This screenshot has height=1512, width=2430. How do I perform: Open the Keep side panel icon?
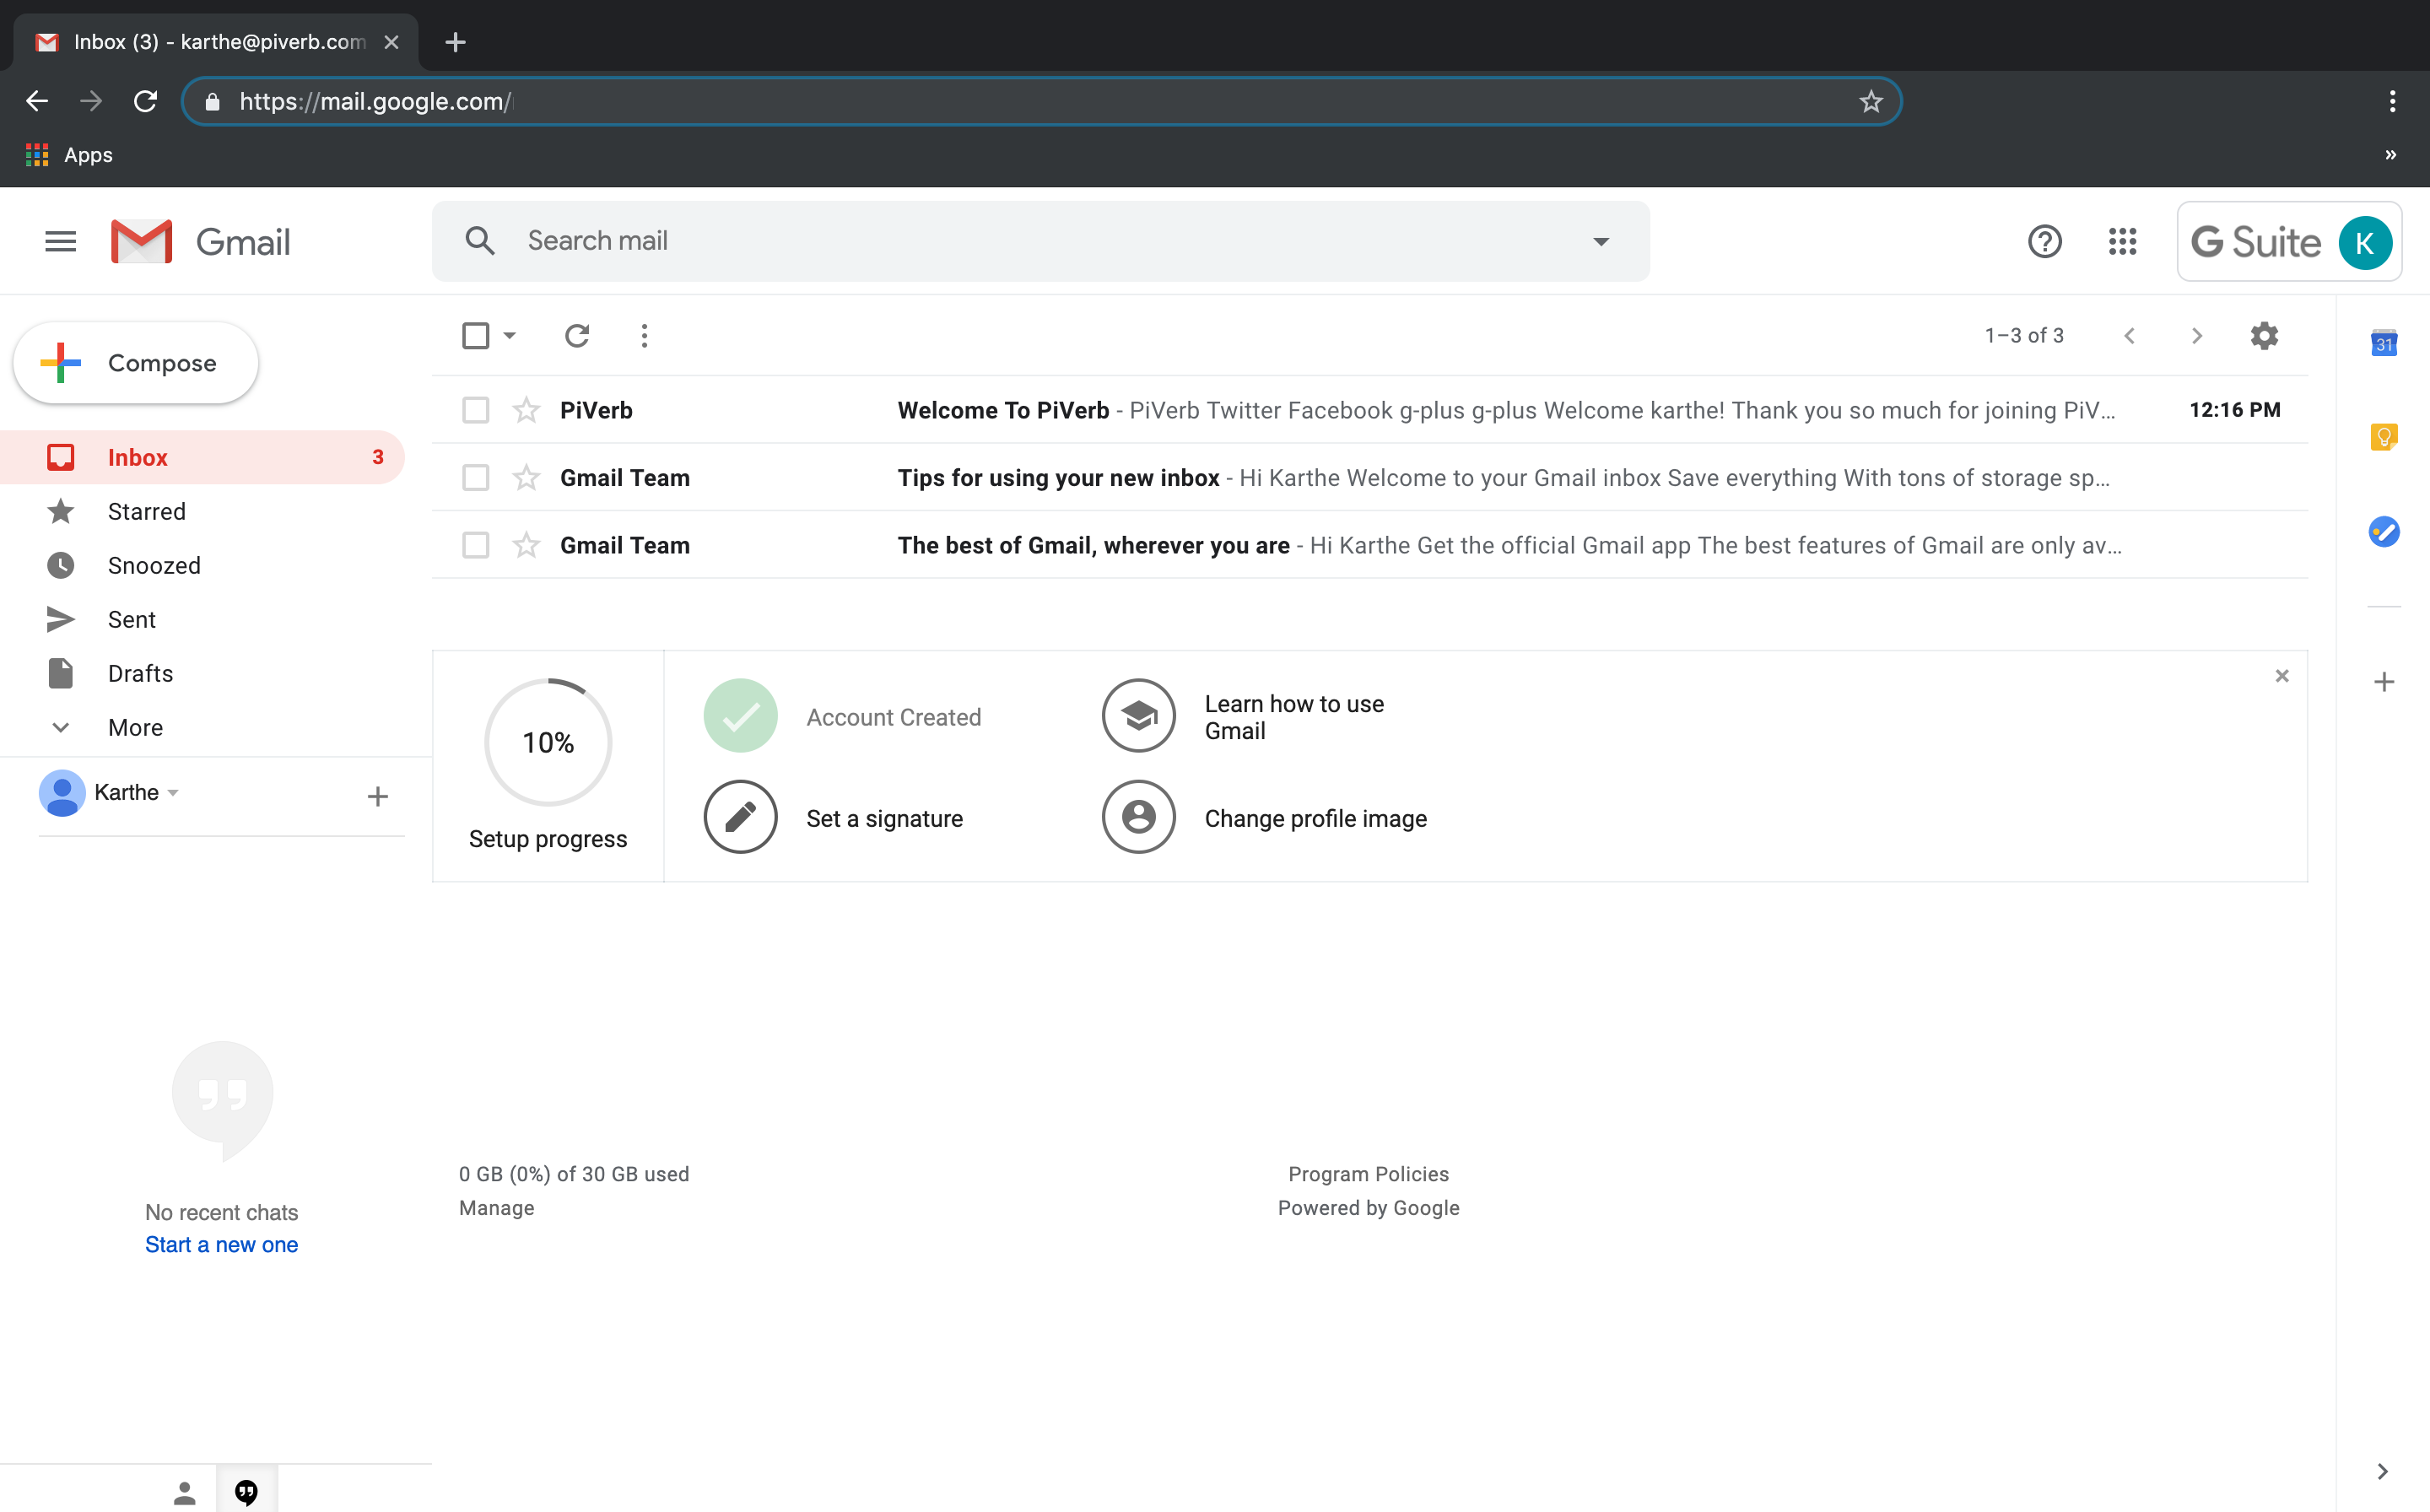coord(2384,437)
